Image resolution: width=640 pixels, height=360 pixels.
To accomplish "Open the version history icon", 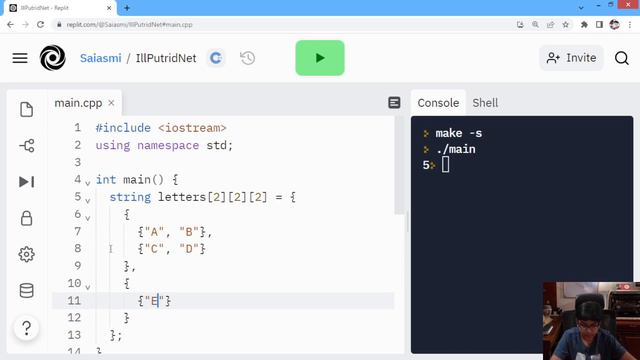I will 247,58.
